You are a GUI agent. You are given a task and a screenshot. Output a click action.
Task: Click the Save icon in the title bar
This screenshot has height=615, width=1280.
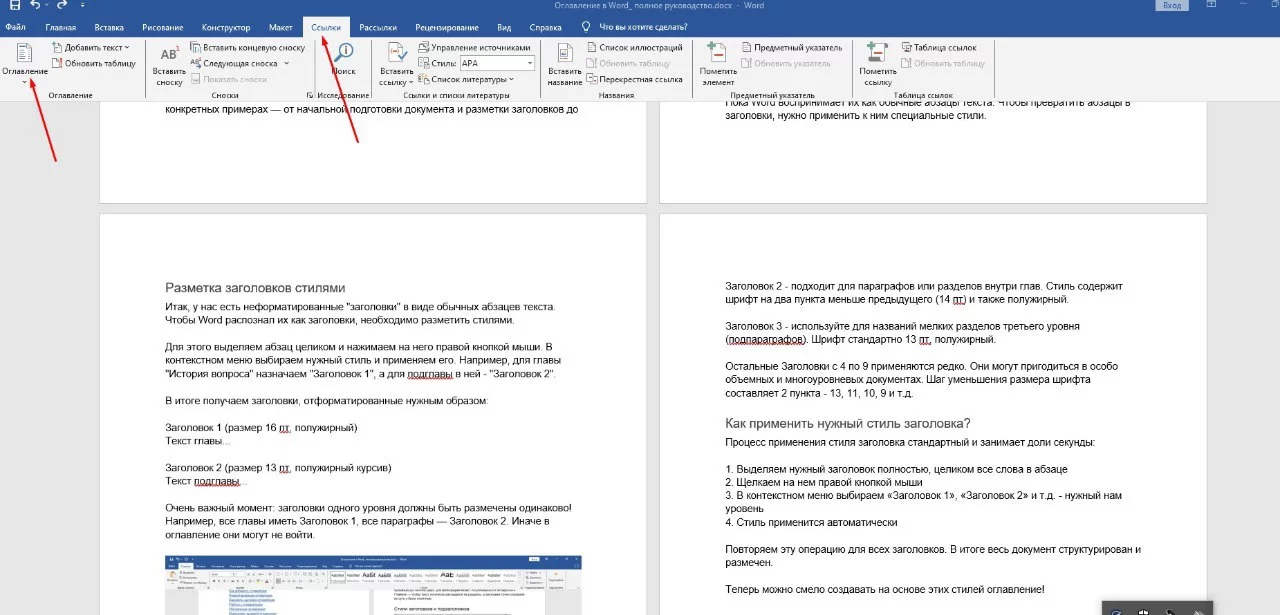[14, 6]
